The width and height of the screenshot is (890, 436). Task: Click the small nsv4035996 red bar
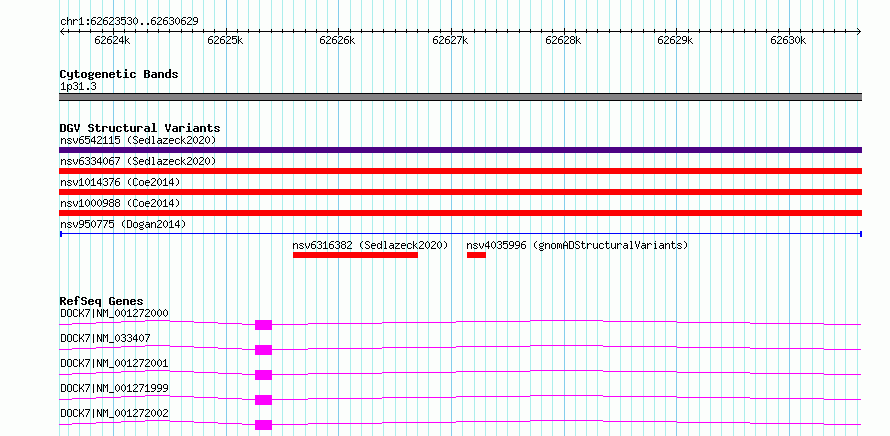[476, 255]
